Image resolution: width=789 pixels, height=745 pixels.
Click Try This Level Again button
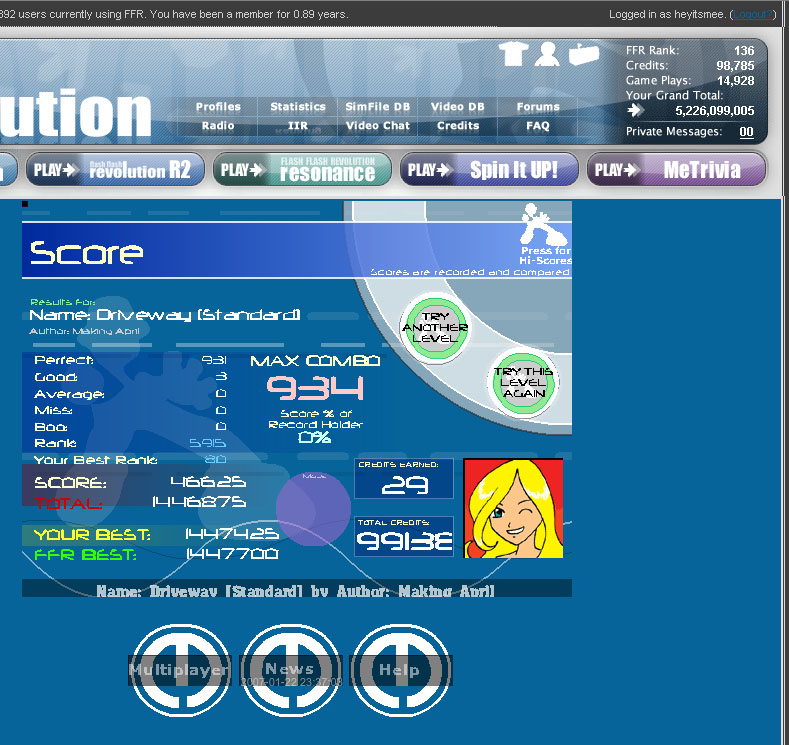523,382
